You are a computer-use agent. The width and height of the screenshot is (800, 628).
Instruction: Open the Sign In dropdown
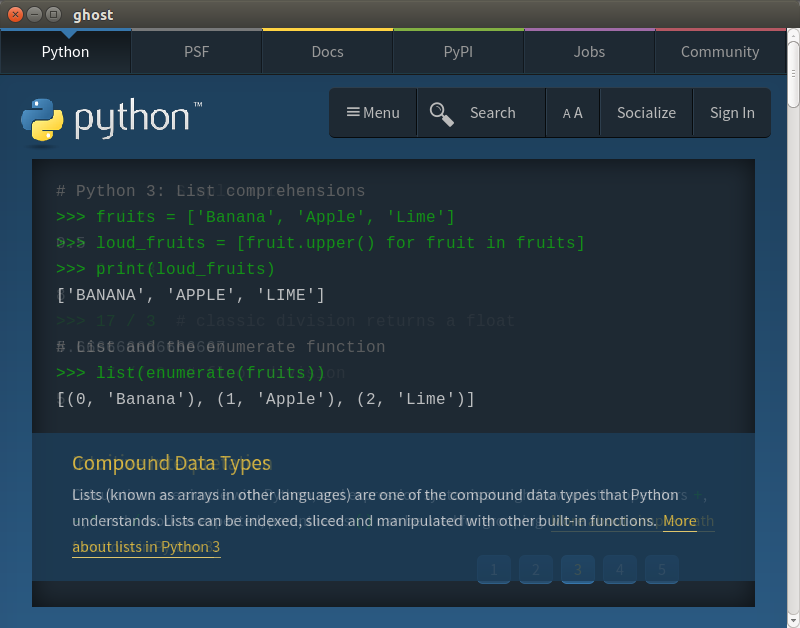click(x=732, y=113)
